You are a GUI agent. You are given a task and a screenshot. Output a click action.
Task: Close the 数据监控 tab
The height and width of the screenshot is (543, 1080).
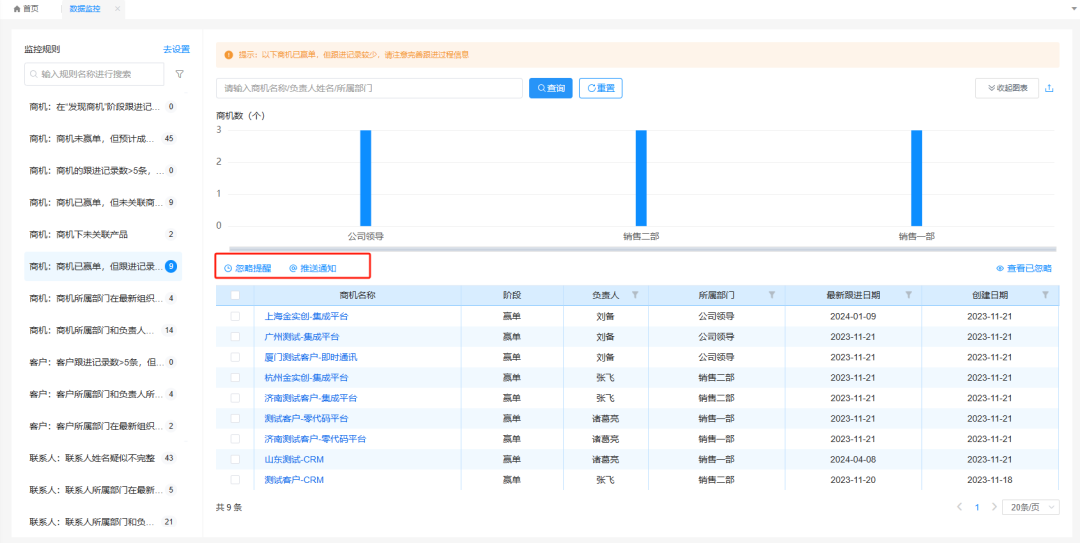[x=117, y=8]
